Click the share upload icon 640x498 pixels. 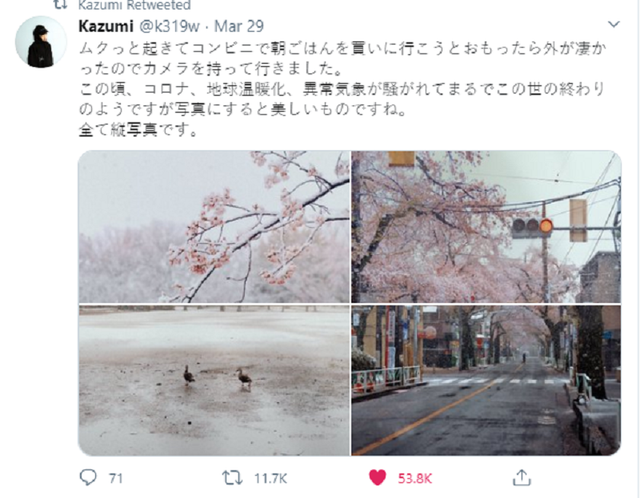click(x=522, y=477)
